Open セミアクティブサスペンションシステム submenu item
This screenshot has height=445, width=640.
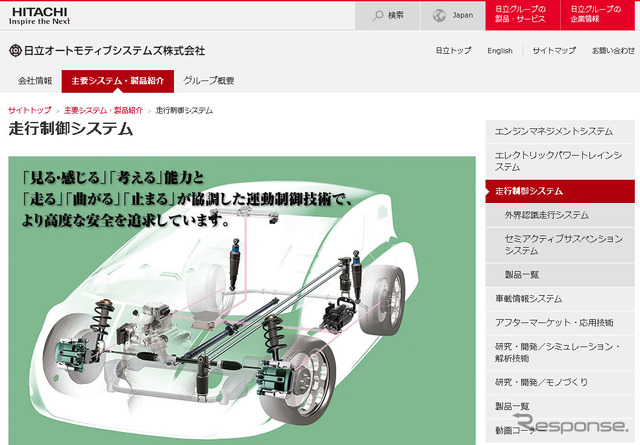coord(560,245)
